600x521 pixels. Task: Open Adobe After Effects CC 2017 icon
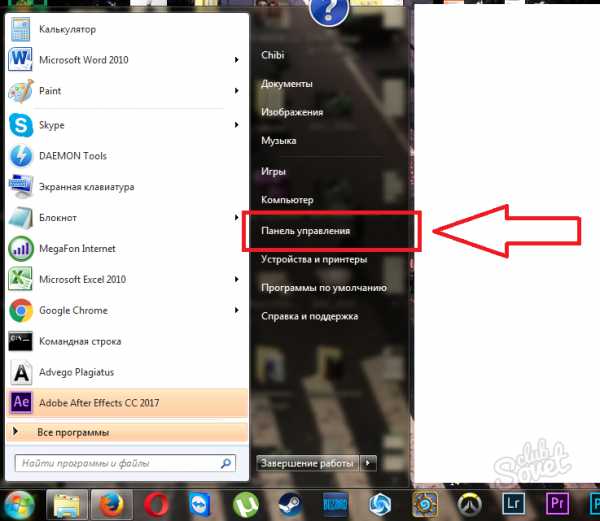tap(21, 402)
